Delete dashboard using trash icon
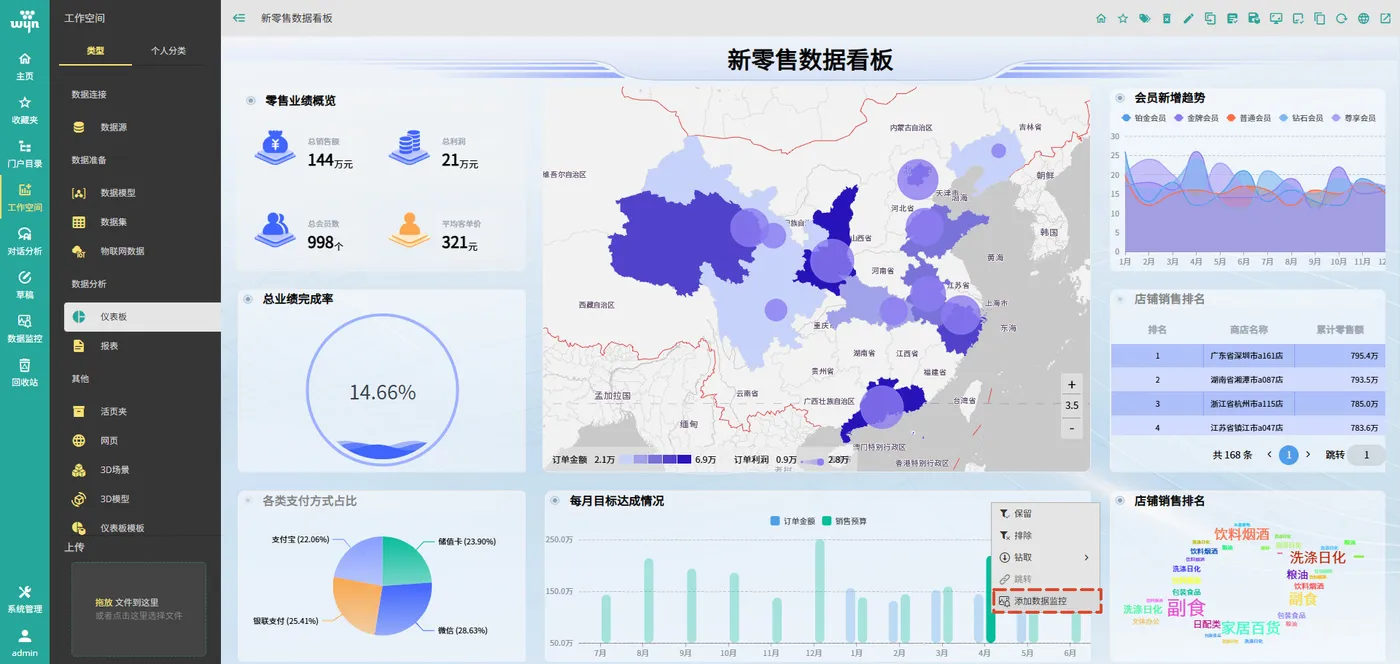Viewport: 1400px width, 664px height. pyautogui.click(x=1166, y=18)
